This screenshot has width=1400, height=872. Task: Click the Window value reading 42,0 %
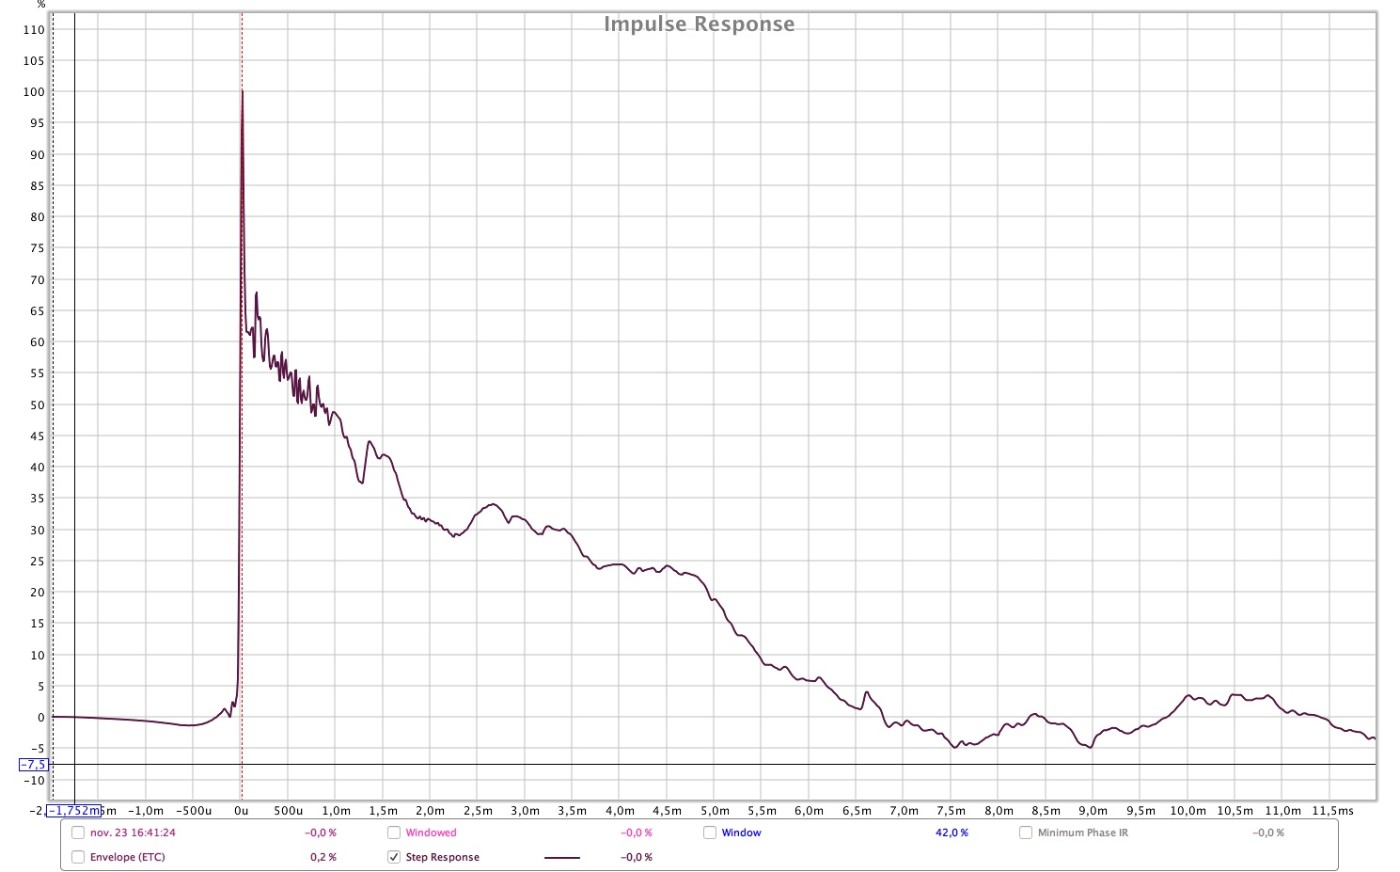(x=951, y=833)
